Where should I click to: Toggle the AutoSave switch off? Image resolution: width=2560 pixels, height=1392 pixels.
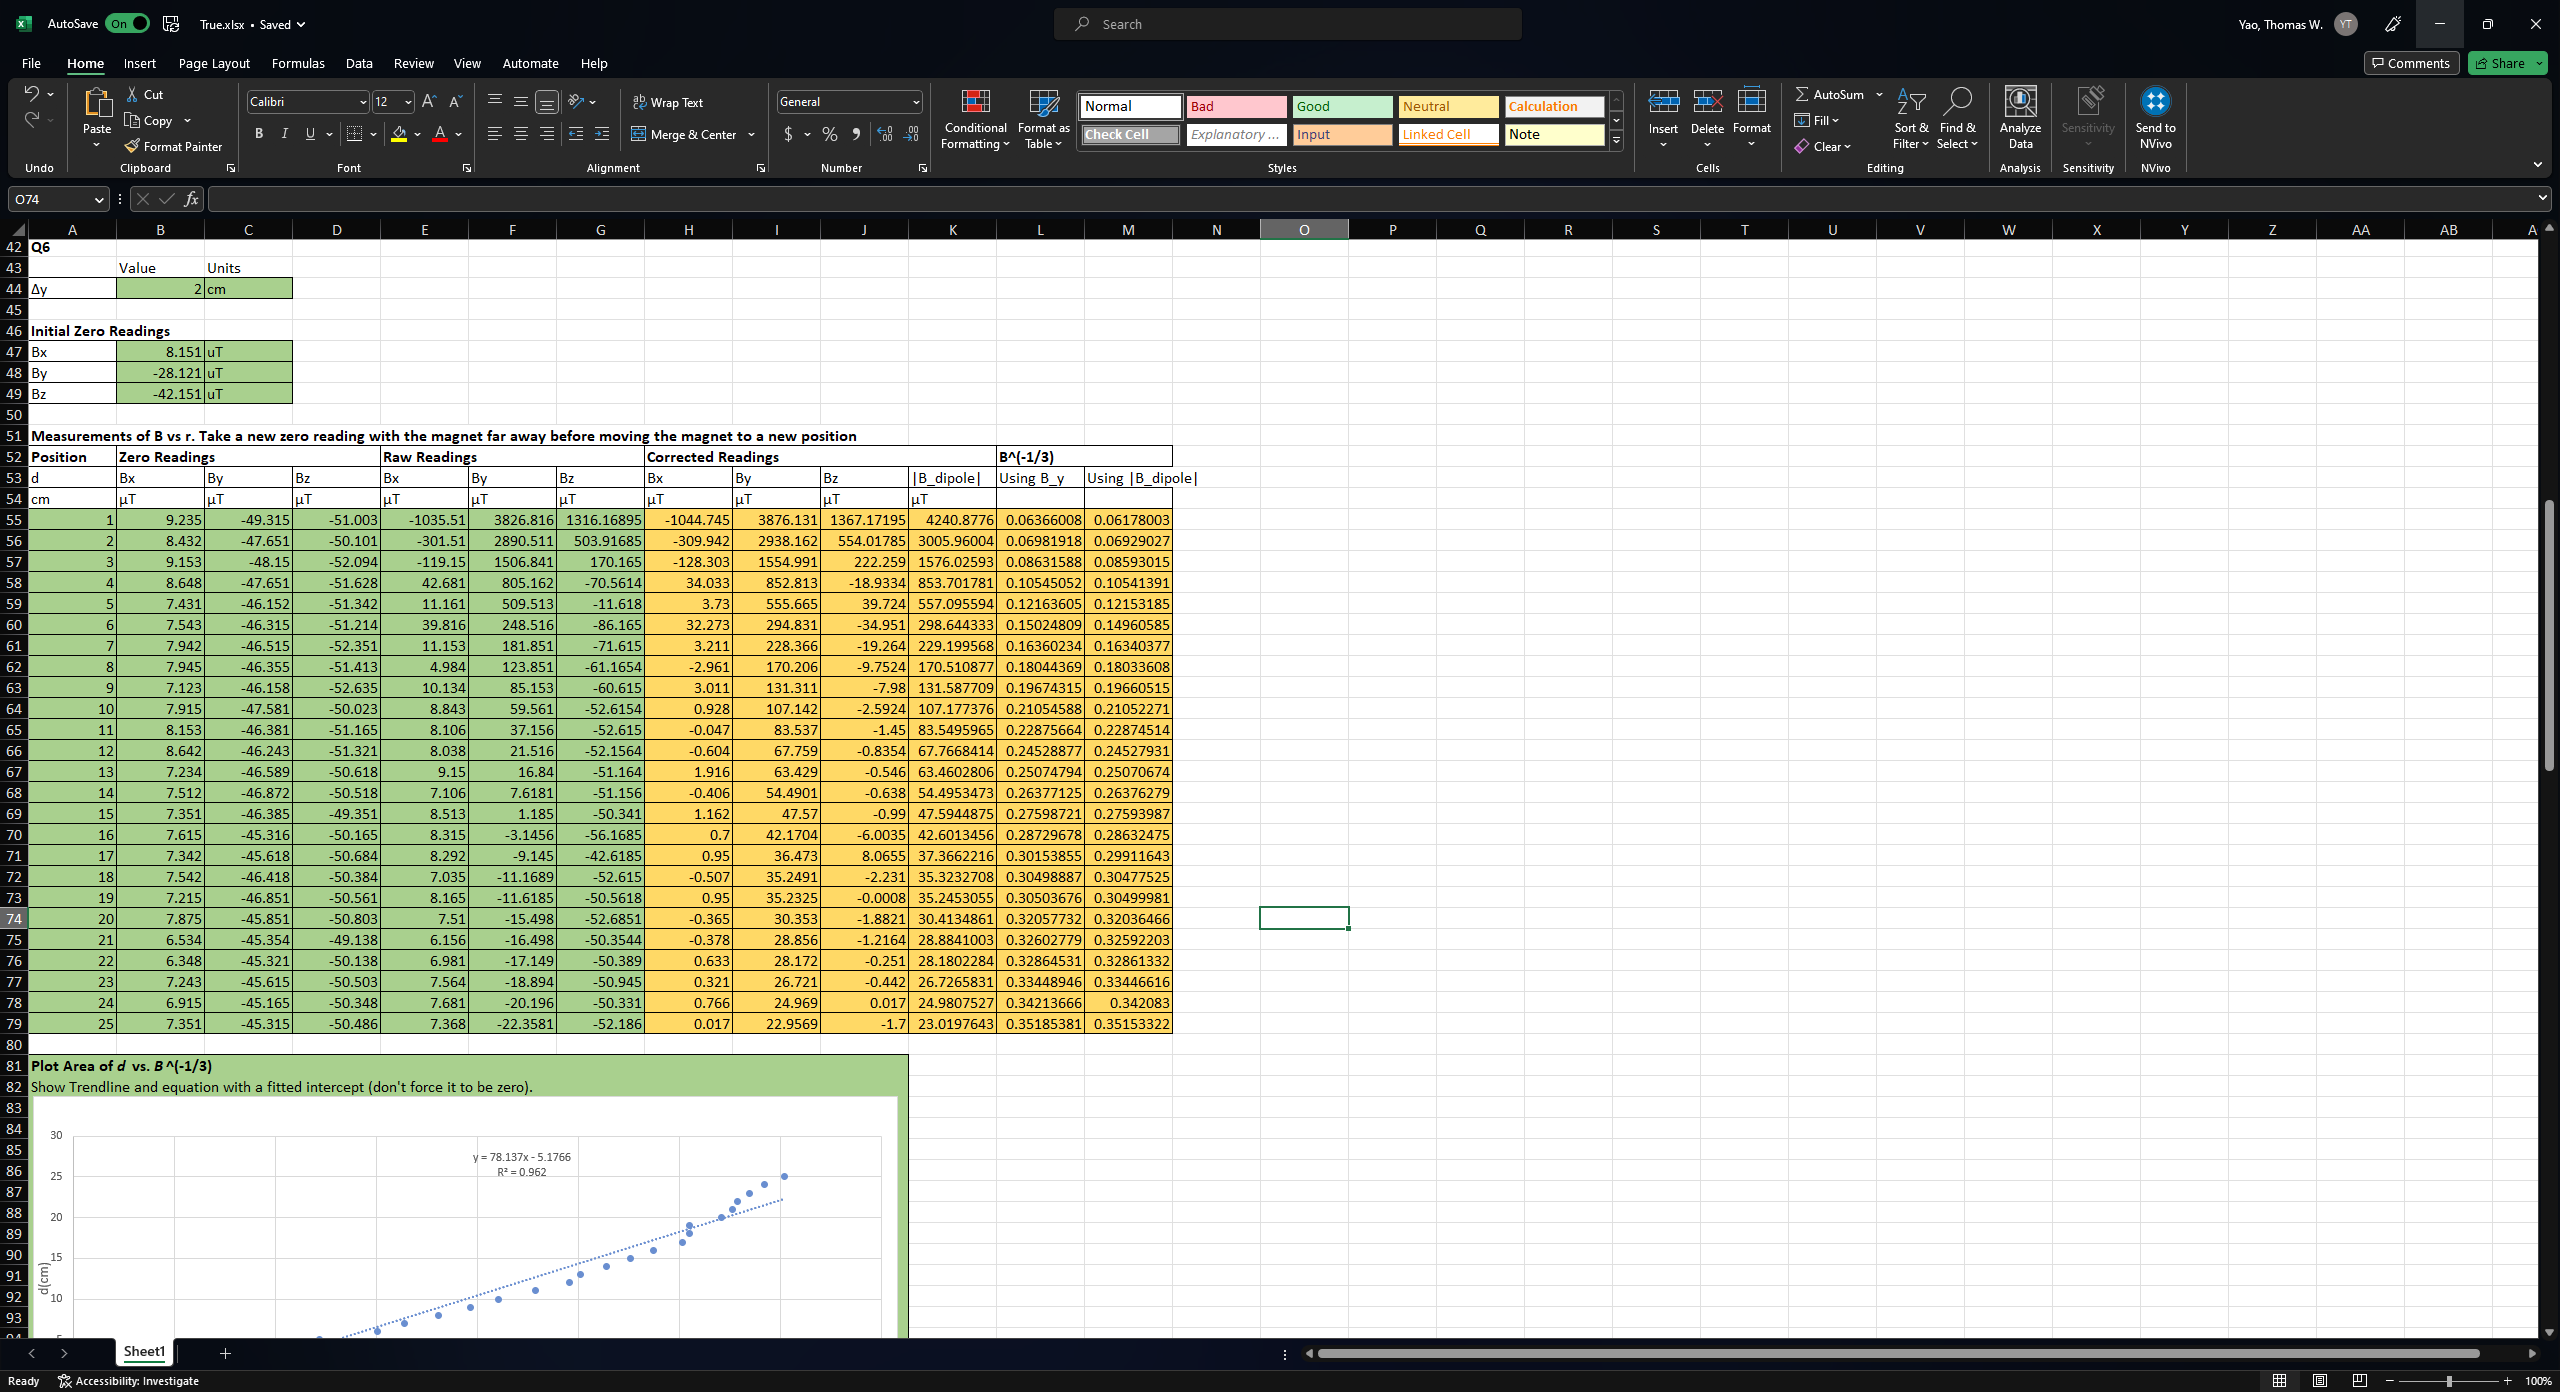[127, 24]
